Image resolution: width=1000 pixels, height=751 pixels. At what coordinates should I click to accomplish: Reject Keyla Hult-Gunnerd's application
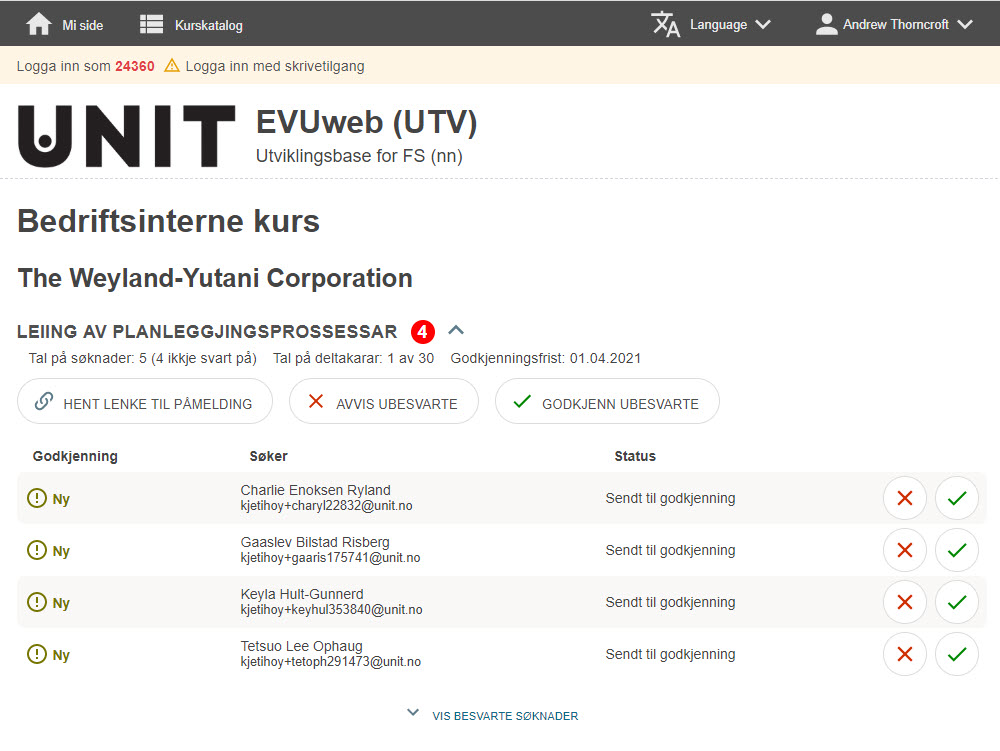[x=904, y=602]
